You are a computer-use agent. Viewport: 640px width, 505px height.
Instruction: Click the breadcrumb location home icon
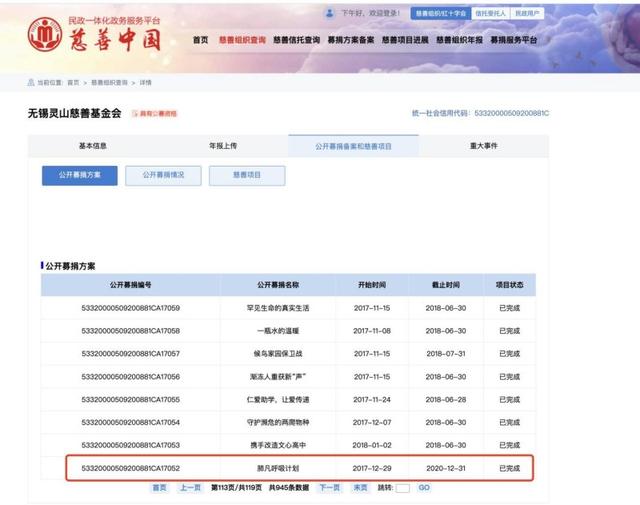coord(31,82)
